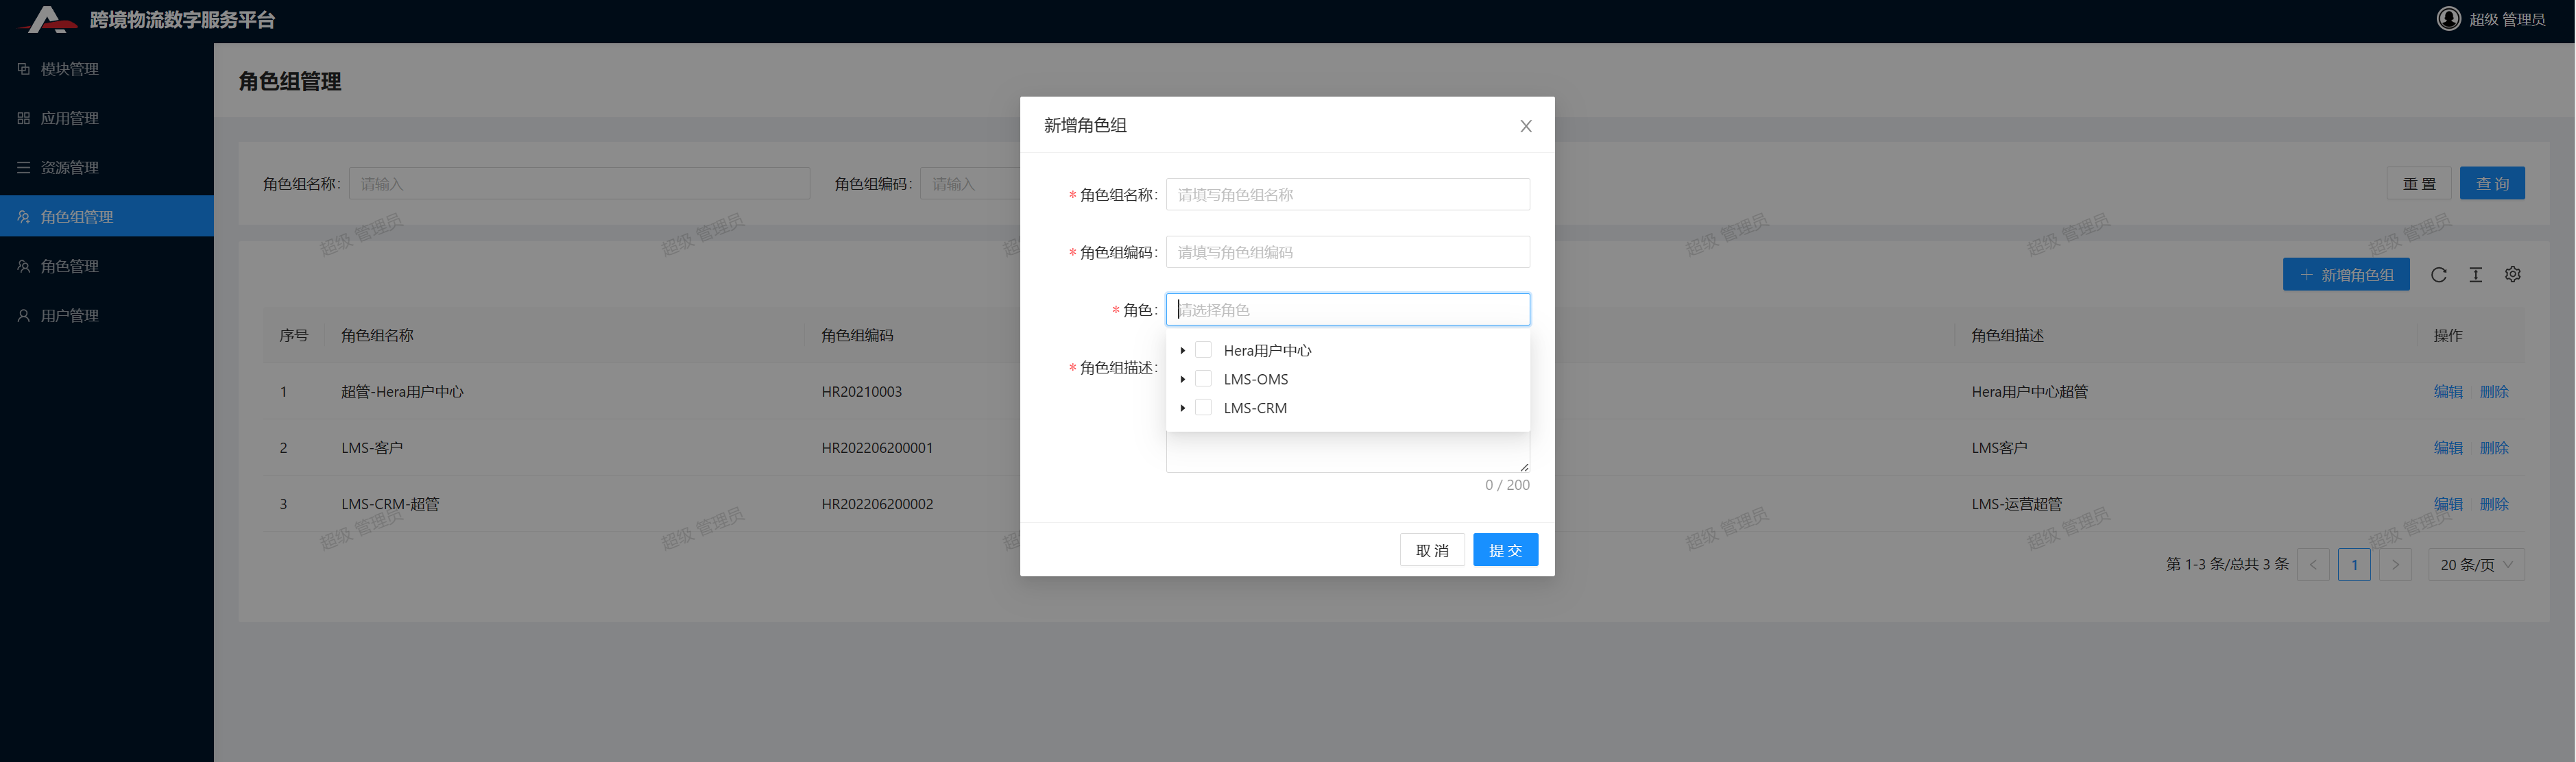Expand the Hera用户中心 tree node
2576x762 pixels.
coord(1182,350)
